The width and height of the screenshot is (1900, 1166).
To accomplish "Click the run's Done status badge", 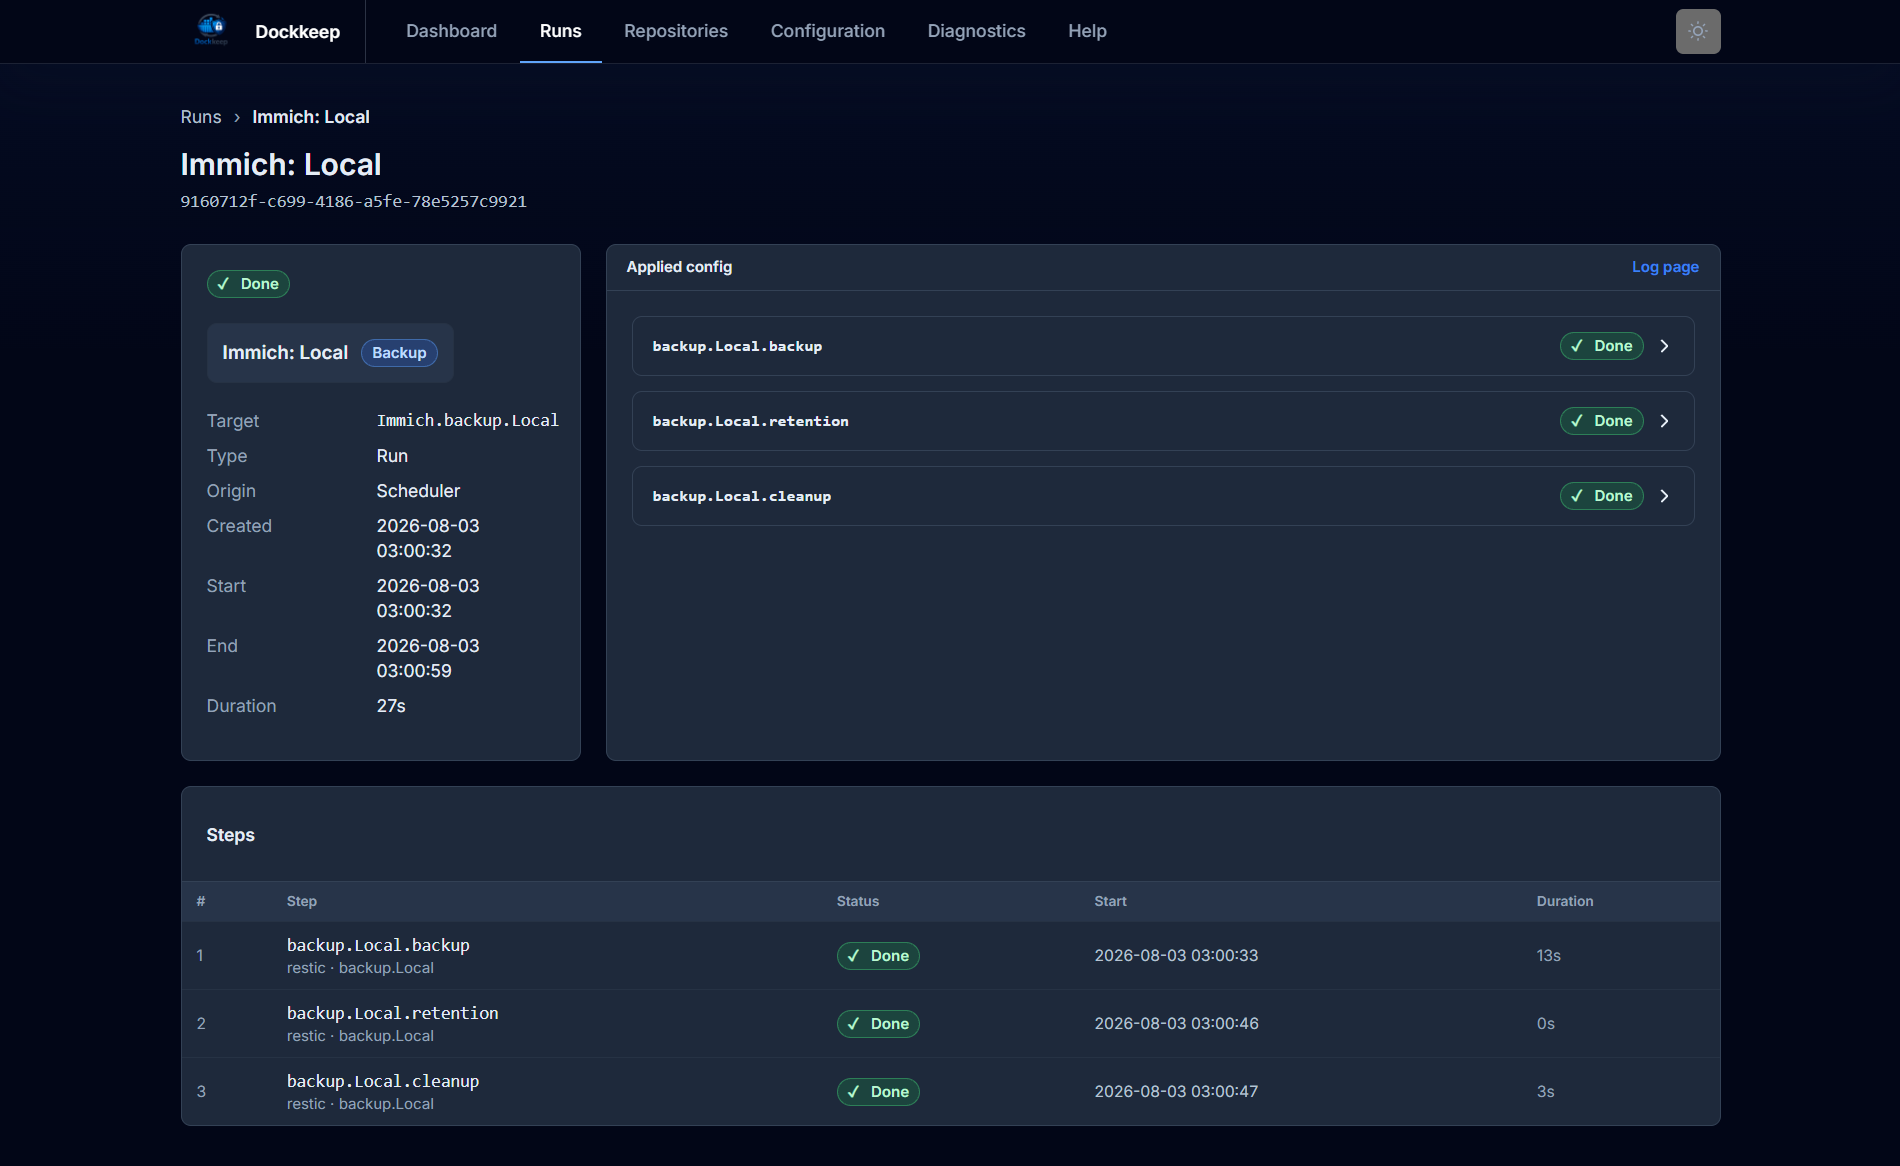I will pos(248,284).
